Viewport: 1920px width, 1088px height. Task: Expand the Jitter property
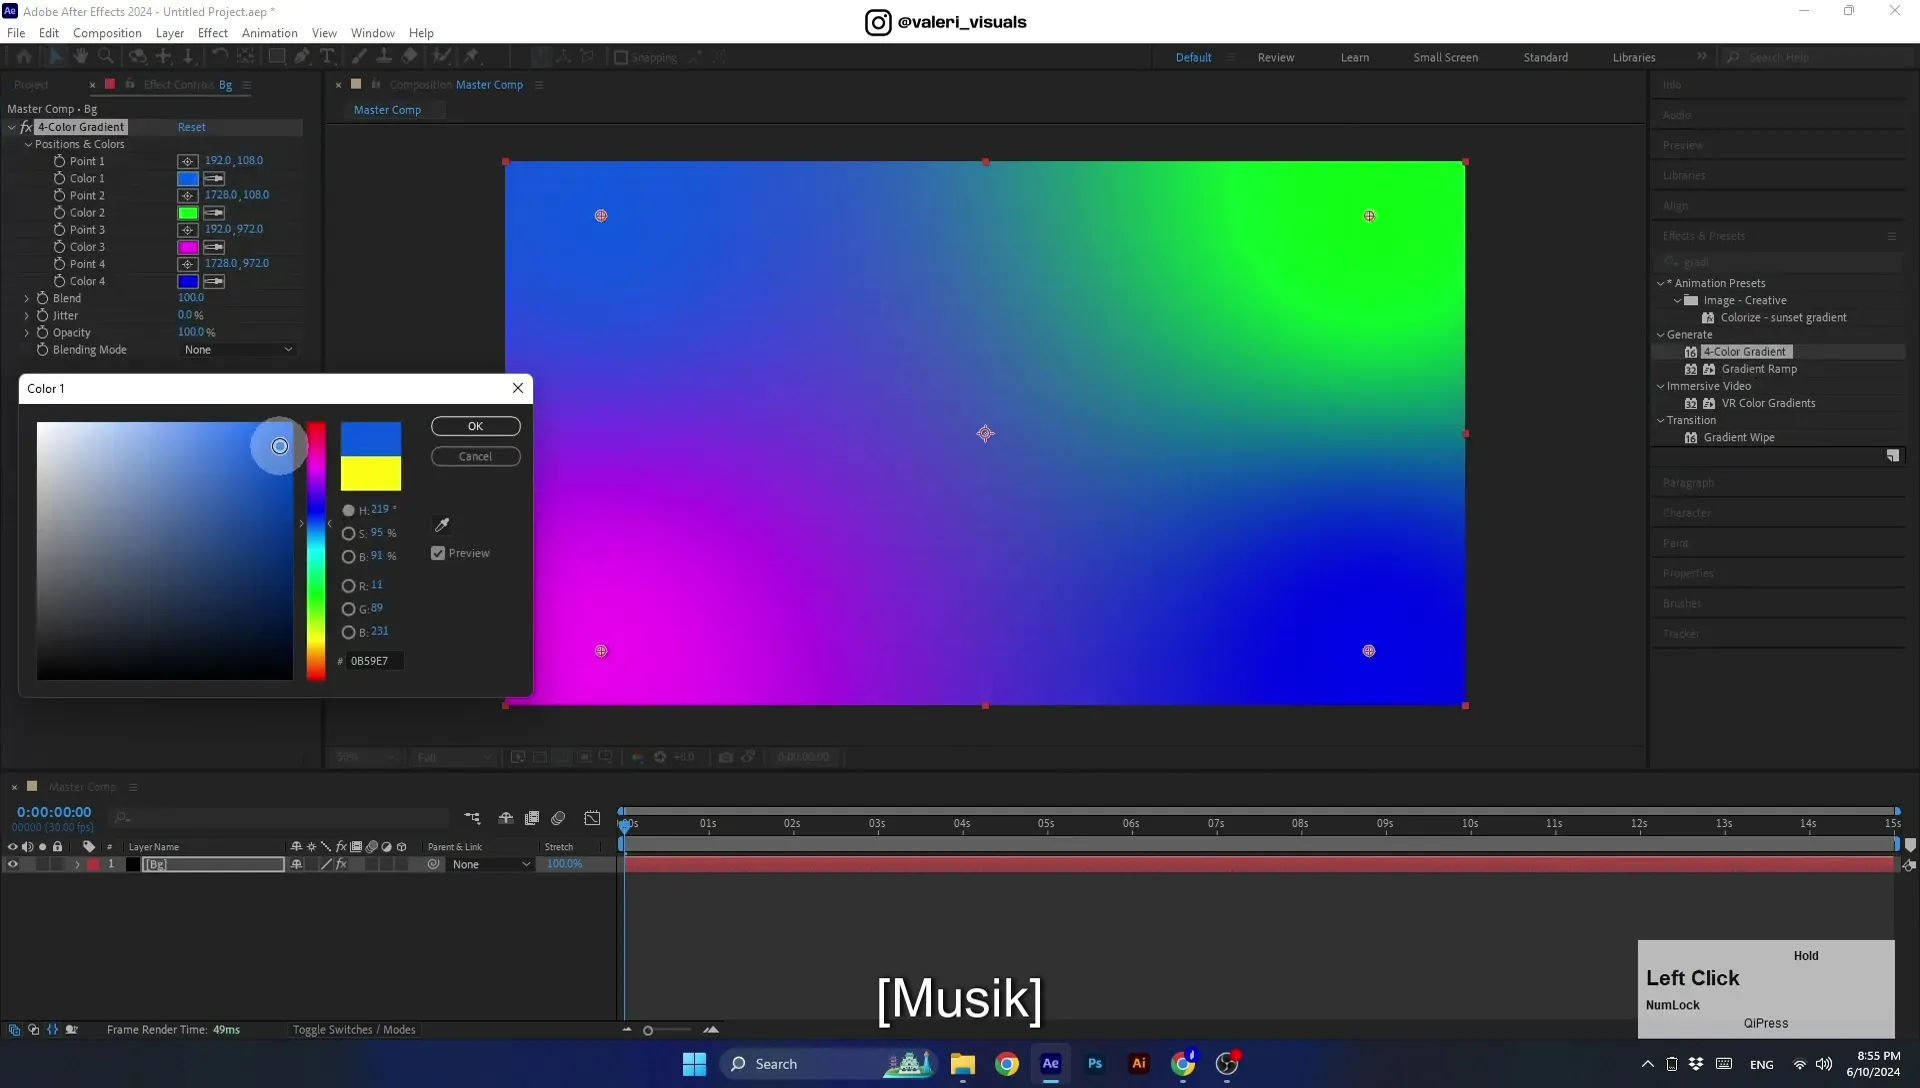27,316
